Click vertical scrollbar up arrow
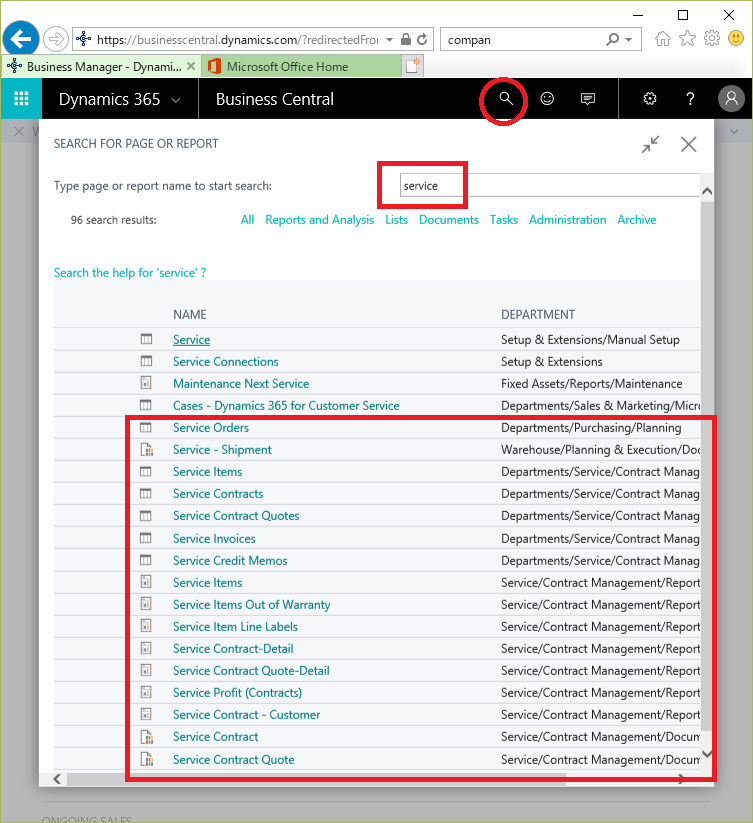 coord(707,191)
